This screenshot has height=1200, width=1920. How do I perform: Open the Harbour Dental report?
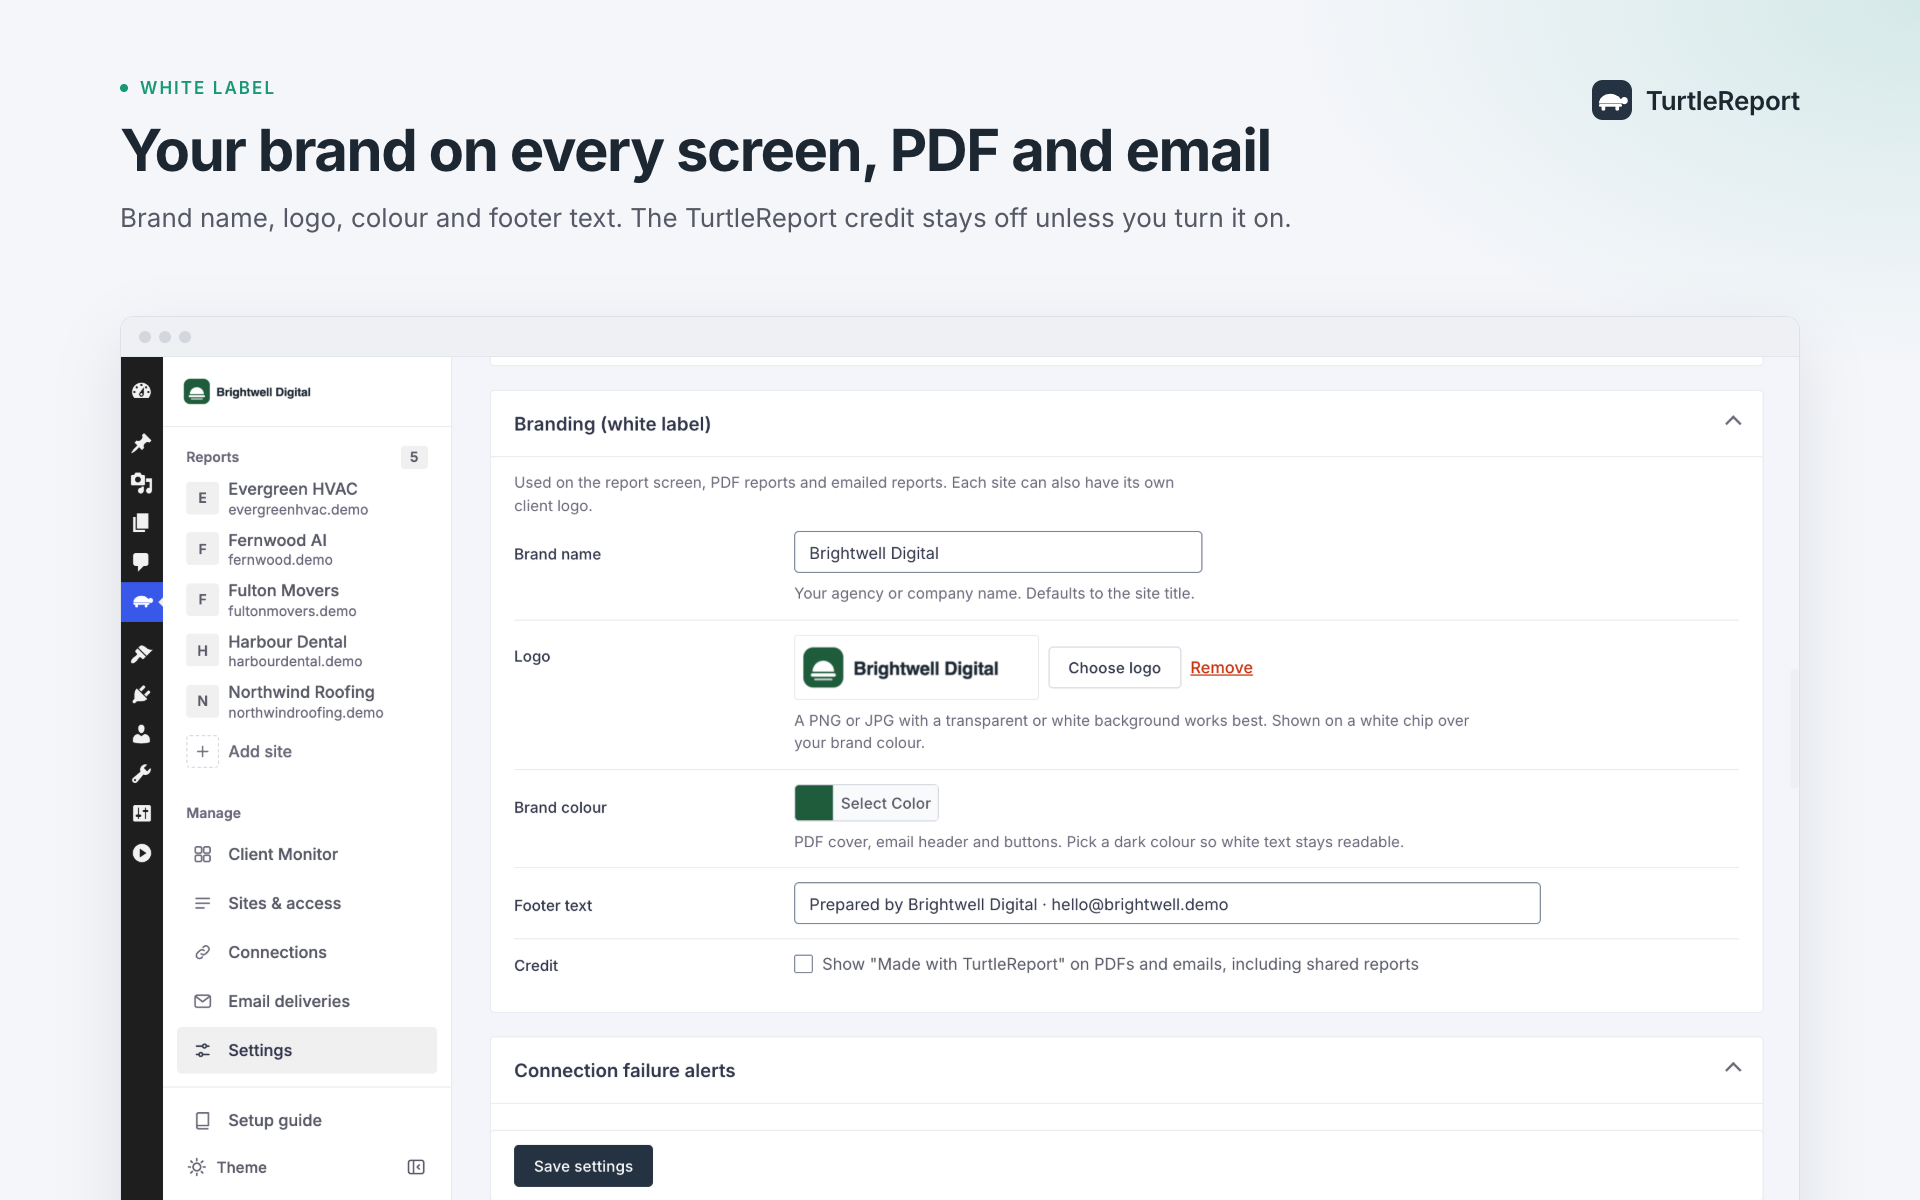[x=307, y=651]
